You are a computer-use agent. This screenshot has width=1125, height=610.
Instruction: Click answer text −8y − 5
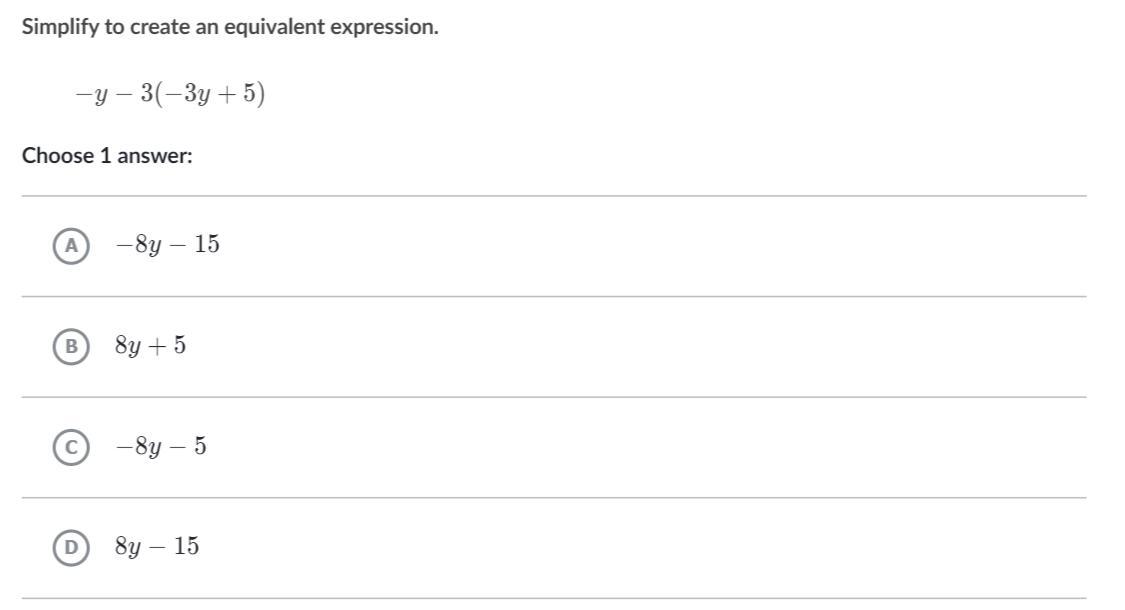160,447
